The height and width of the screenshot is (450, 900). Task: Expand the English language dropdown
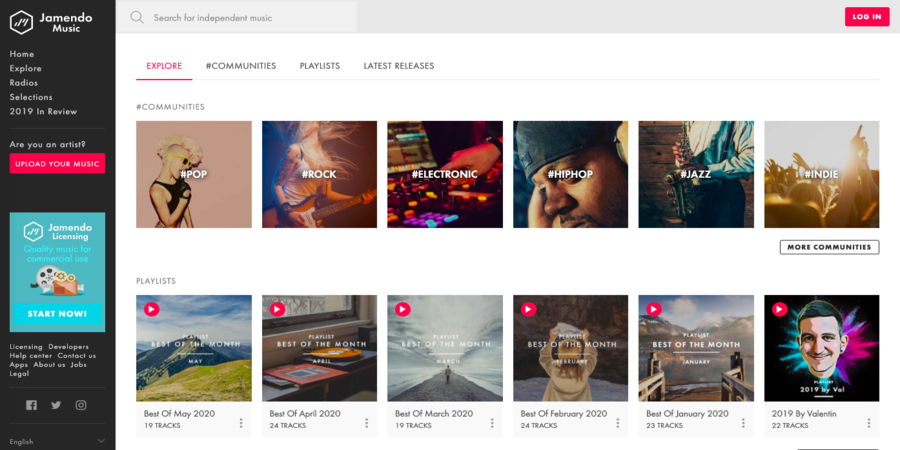(57, 441)
